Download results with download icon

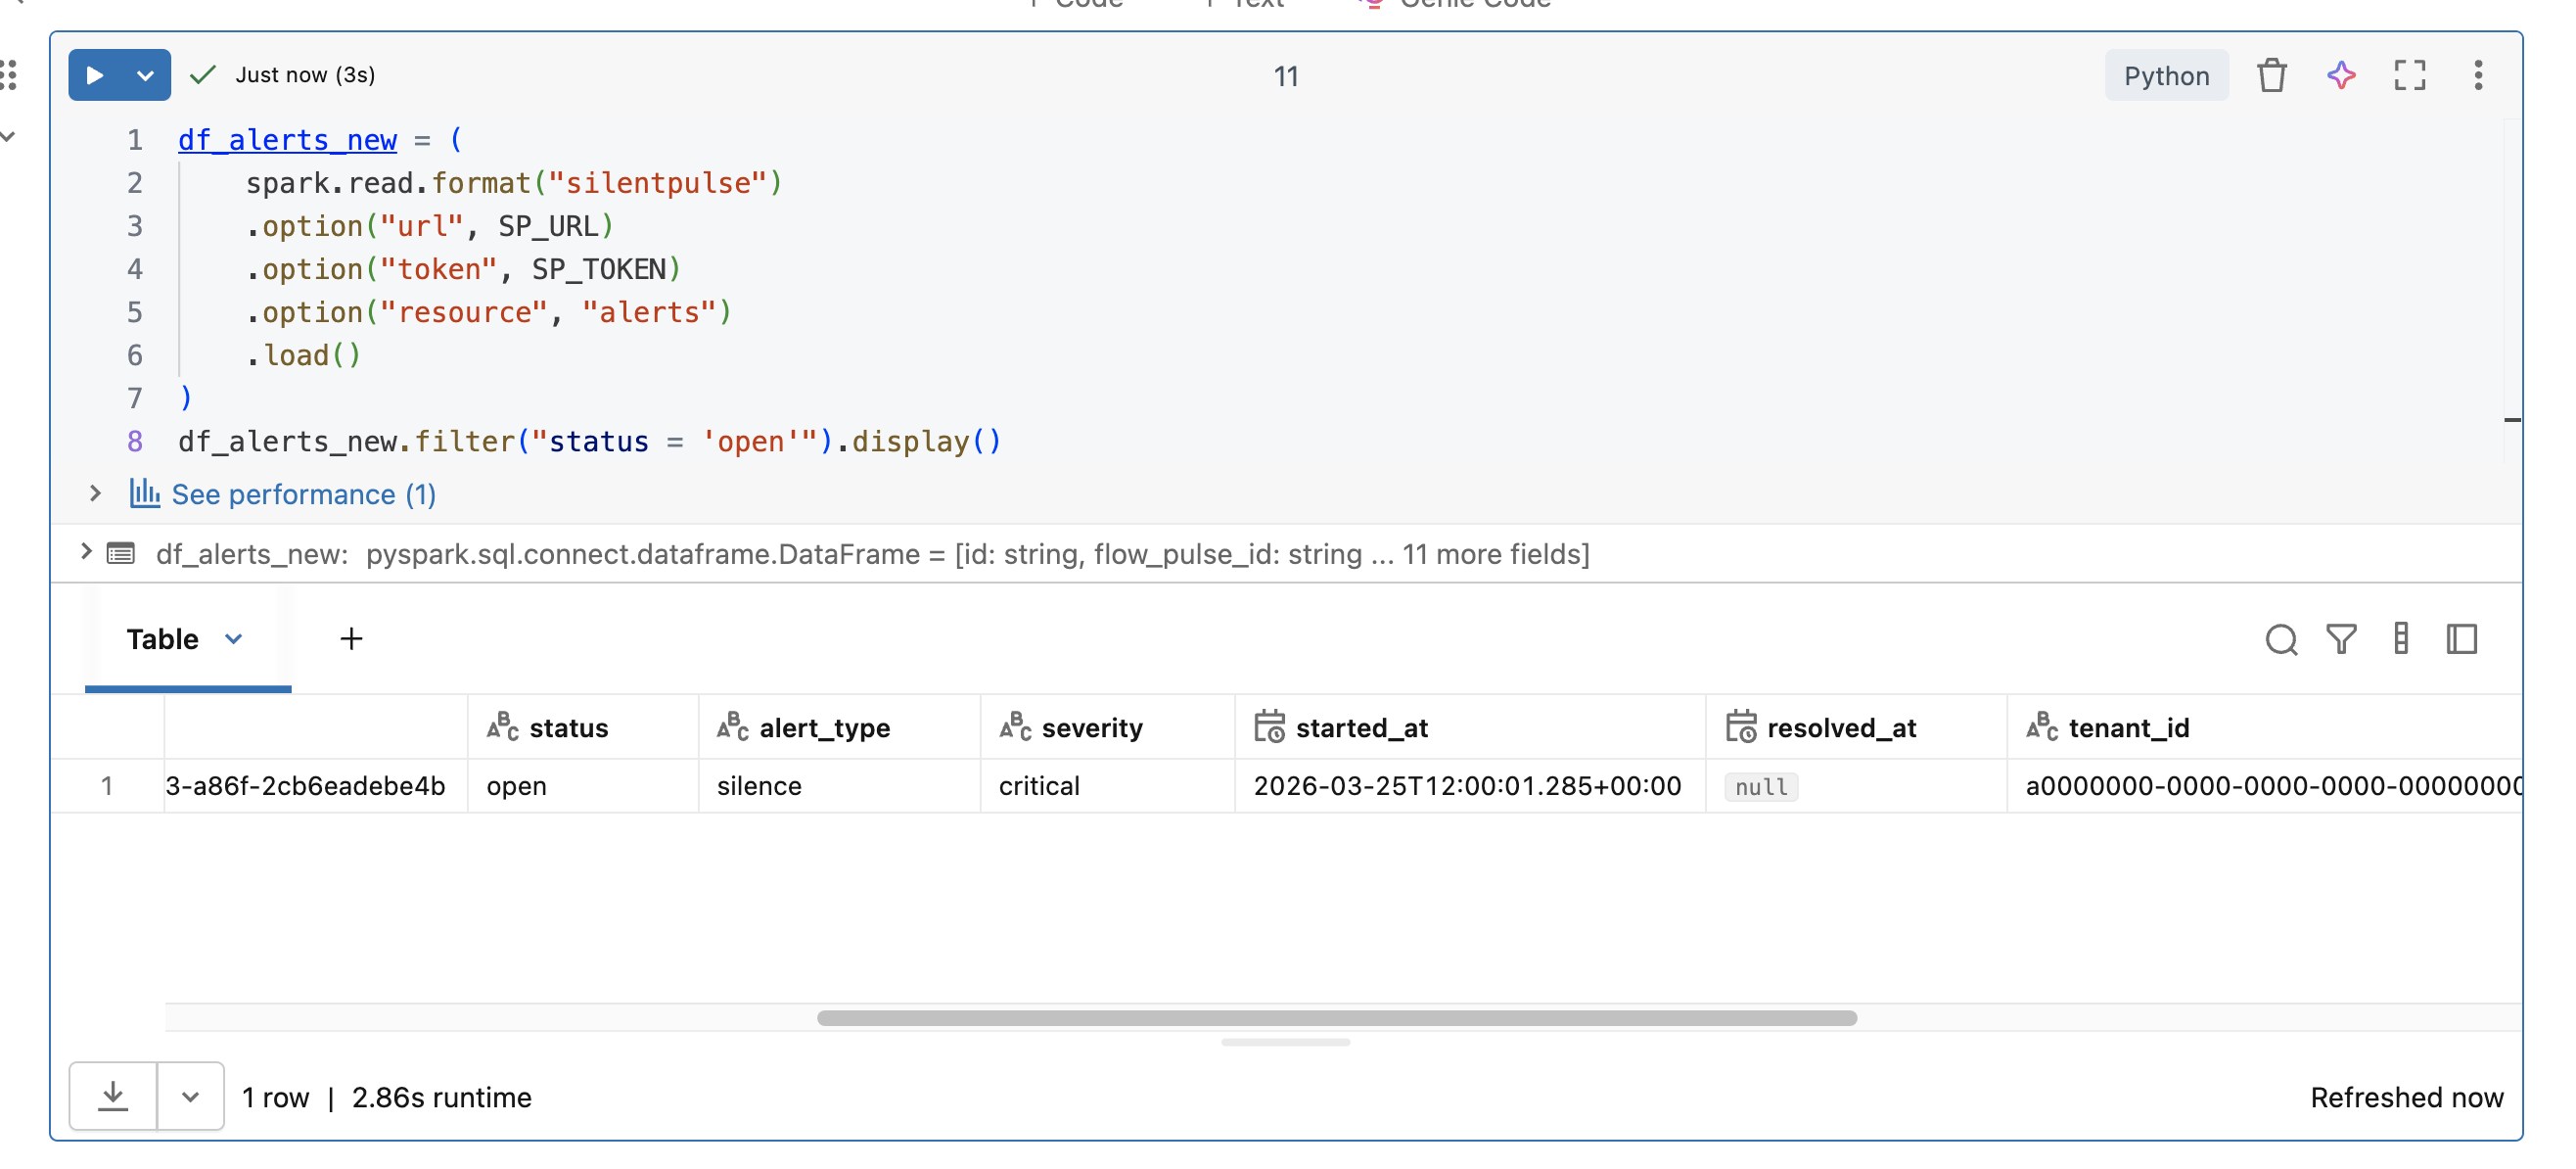click(113, 1097)
